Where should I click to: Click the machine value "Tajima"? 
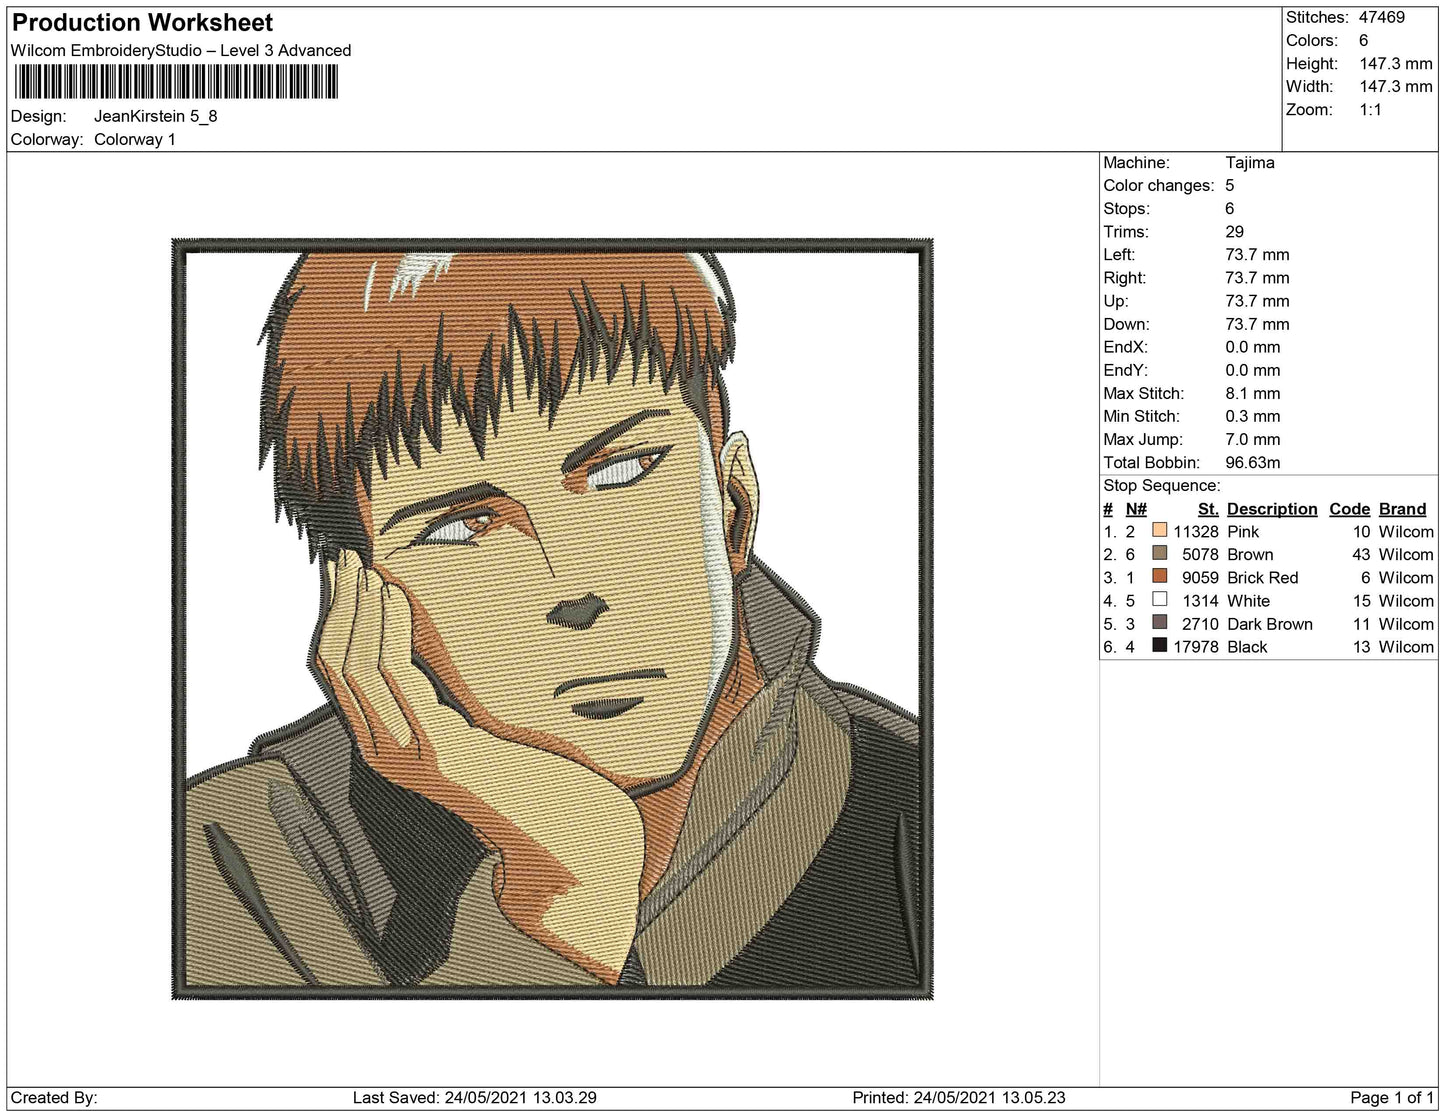pyautogui.click(x=1250, y=163)
